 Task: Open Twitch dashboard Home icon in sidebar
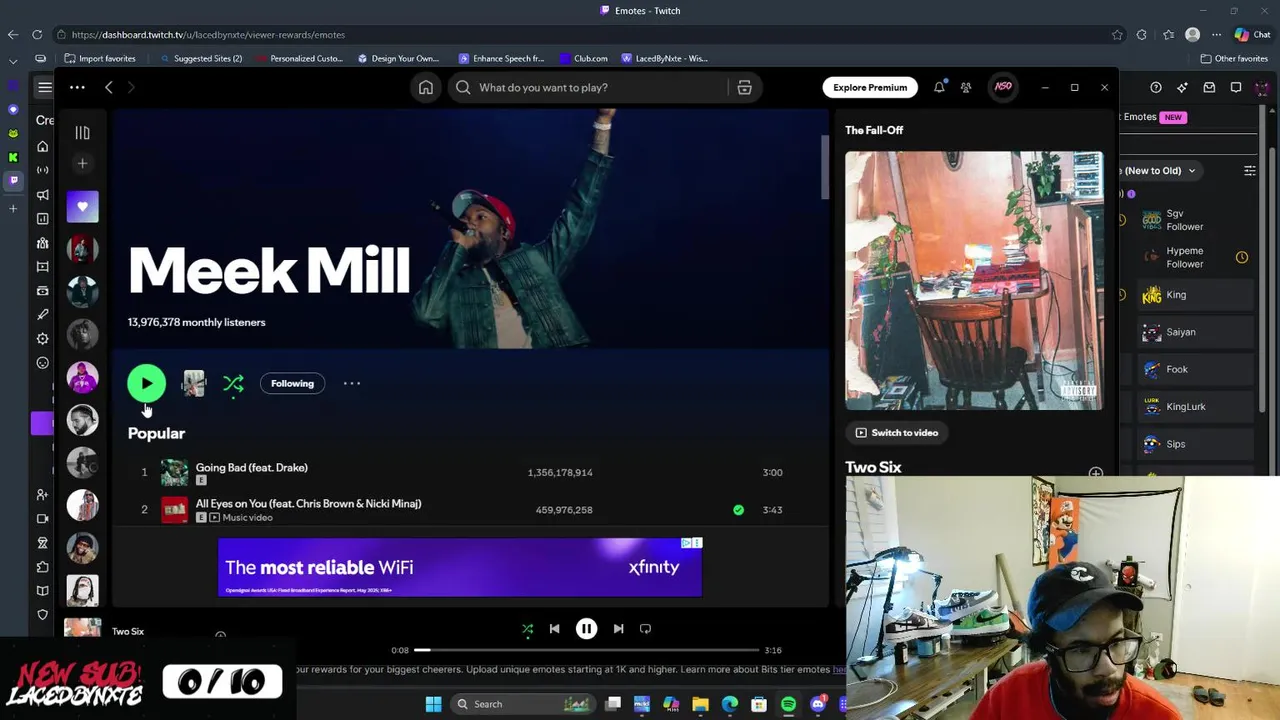pos(42,146)
